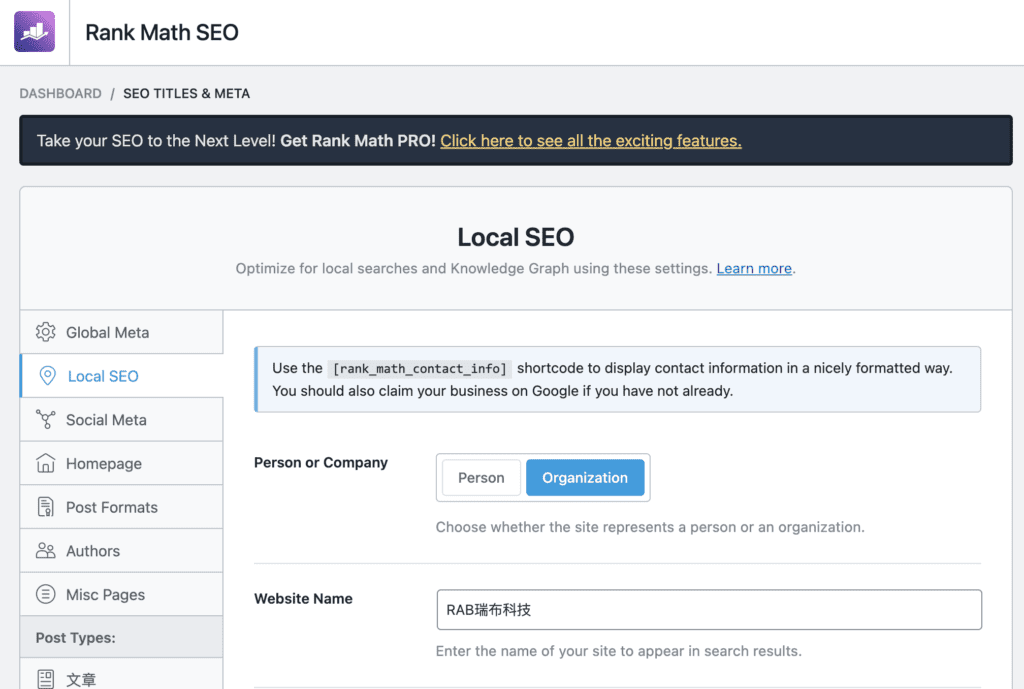This screenshot has width=1024, height=689.
Task: Click the people icon beside Authors
Action: click(46, 550)
